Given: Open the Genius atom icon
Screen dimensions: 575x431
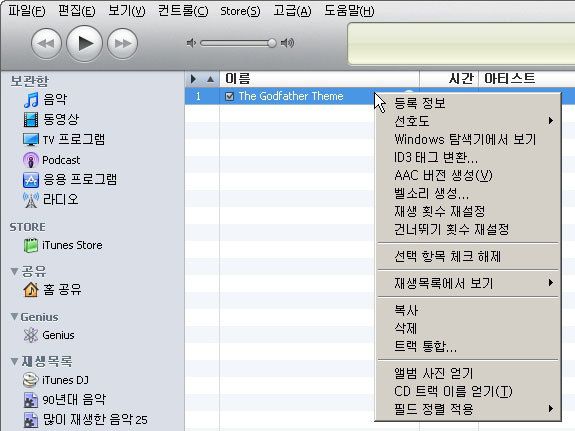Looking at the screenshot, I should (x=31, y=335).
